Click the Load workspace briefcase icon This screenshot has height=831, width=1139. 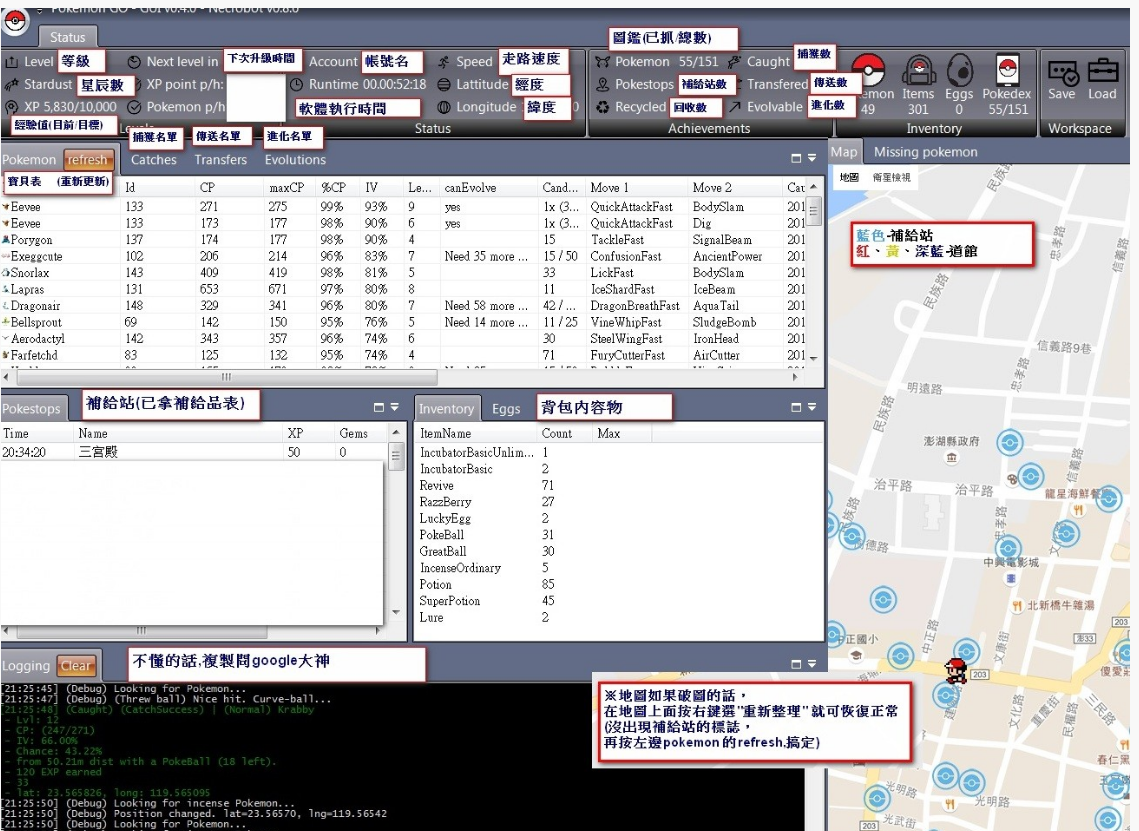tap(1102, 72)
